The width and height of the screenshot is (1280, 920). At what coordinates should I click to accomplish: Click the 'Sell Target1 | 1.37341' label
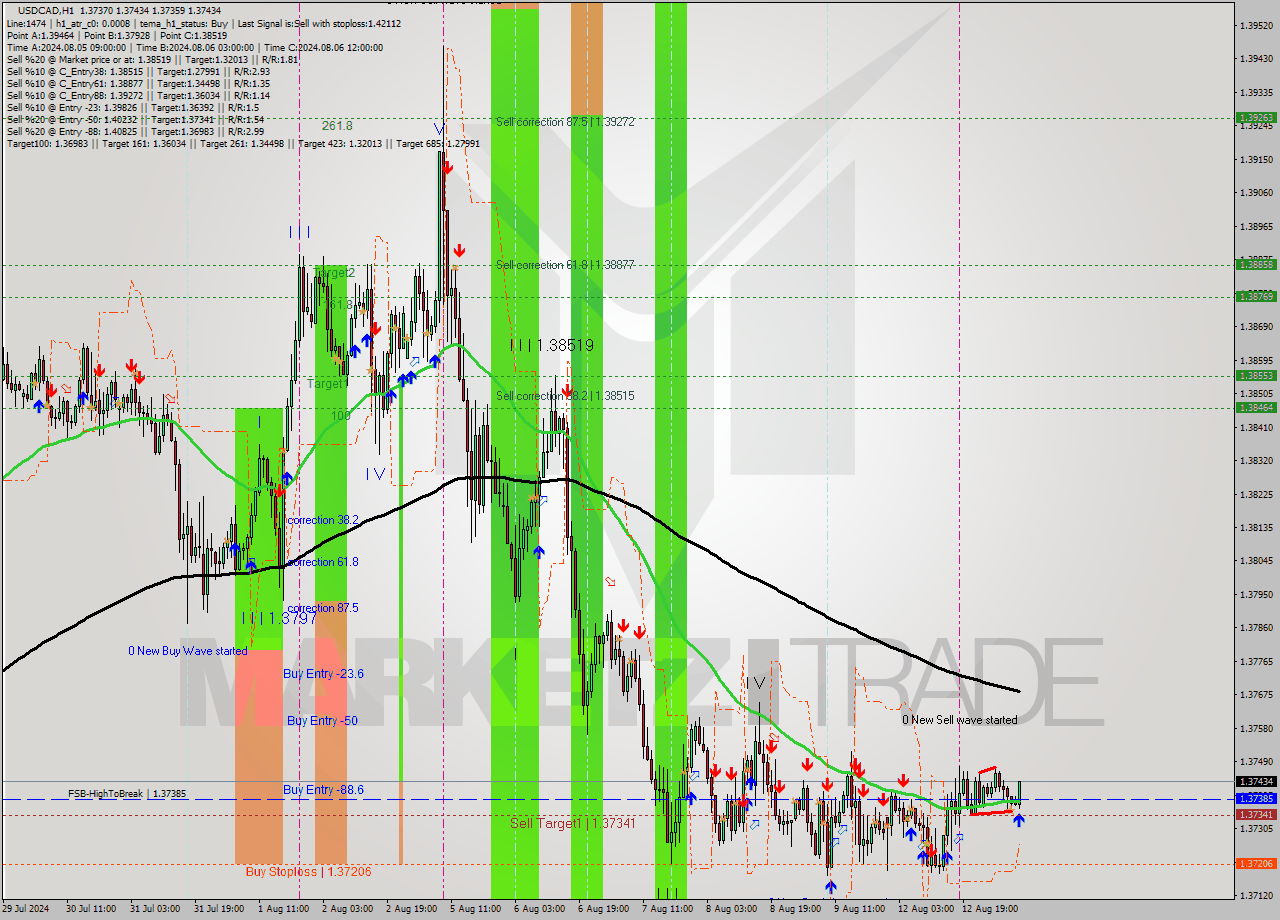coord(573,823)
